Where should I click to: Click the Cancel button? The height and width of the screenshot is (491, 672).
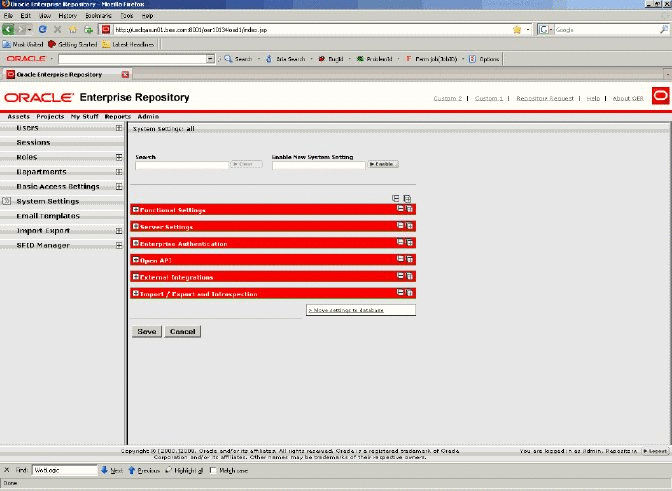point(183,331)
